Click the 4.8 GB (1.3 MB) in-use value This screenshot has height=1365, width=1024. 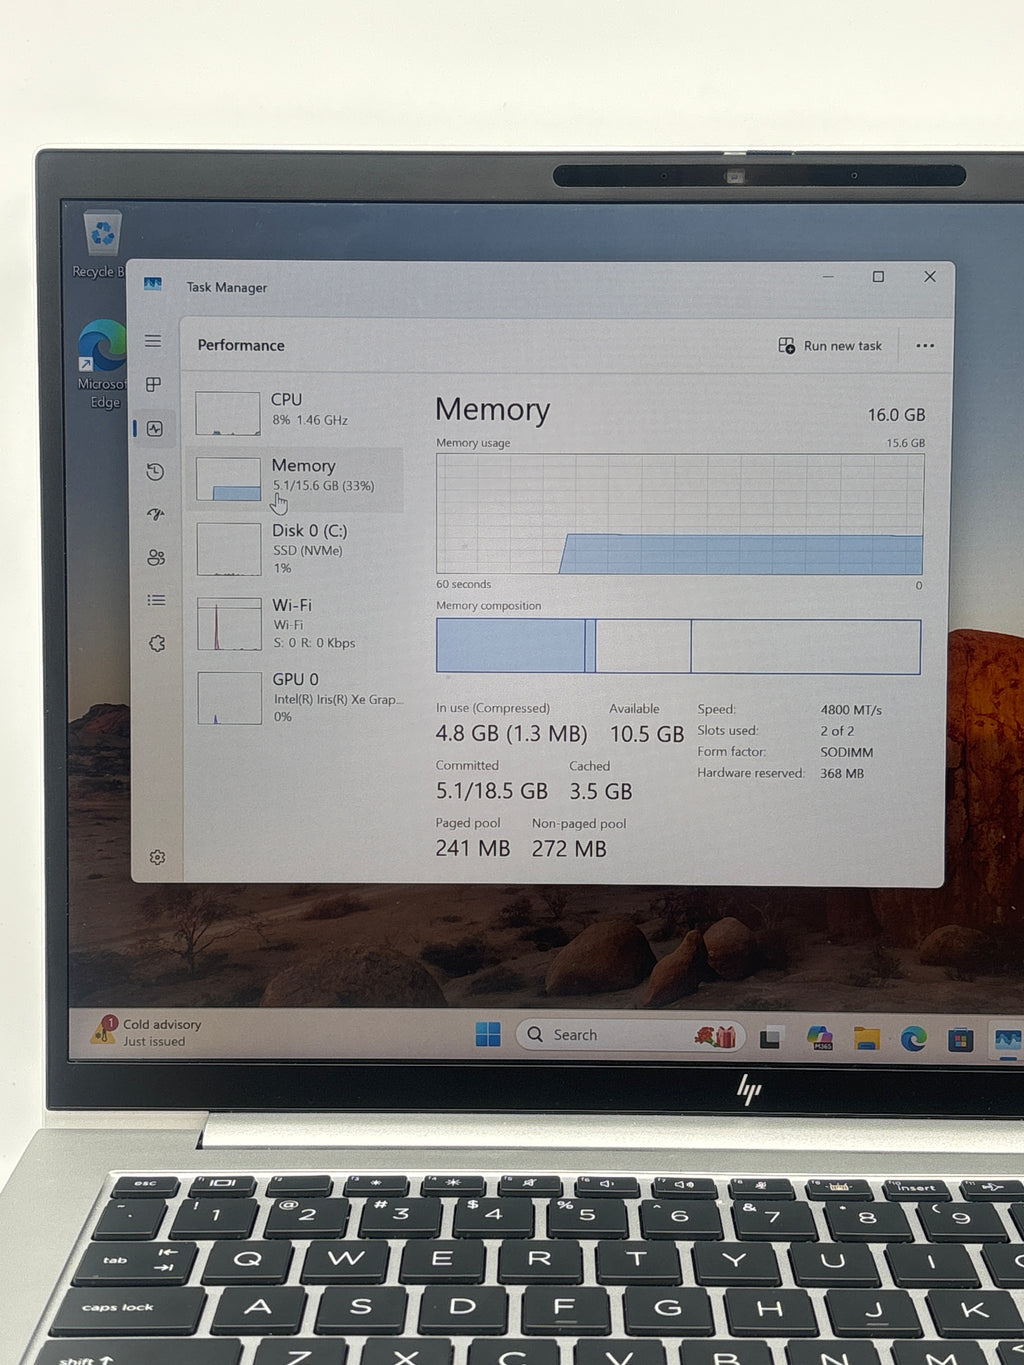pyautogui.click(x=511, y=734)
